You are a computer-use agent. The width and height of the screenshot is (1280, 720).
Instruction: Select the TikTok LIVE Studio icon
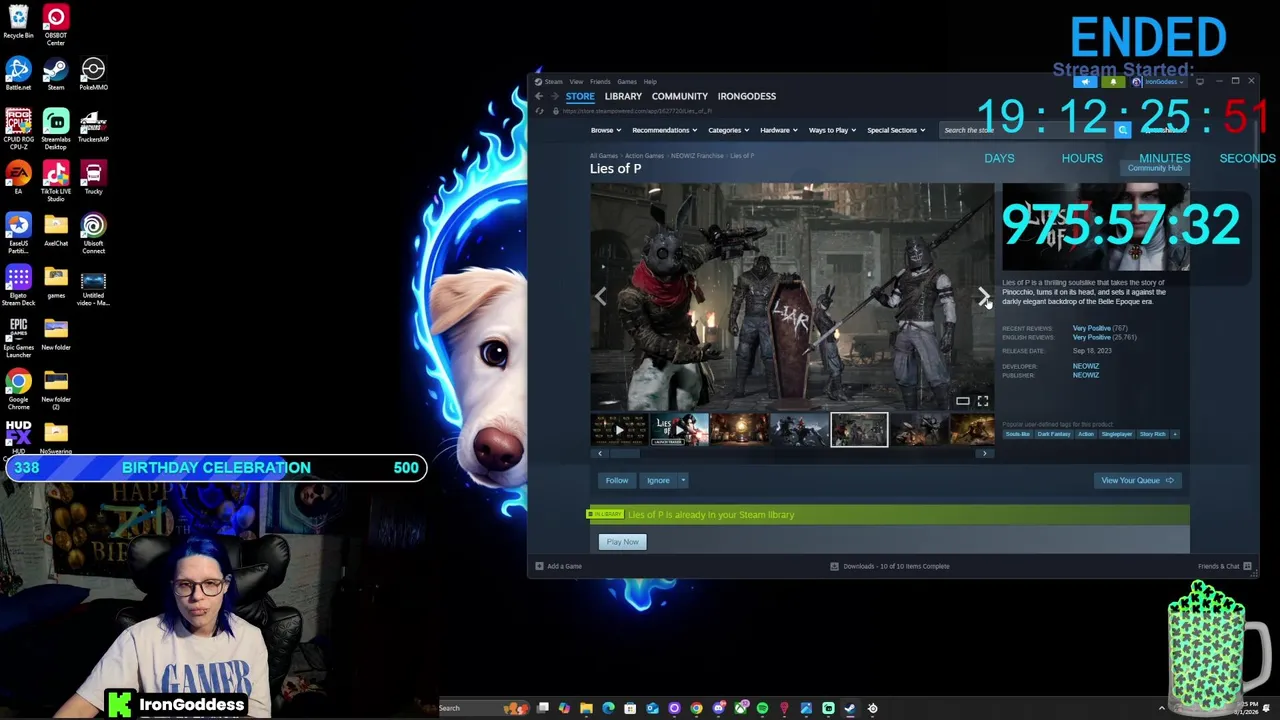pos(56,181)
